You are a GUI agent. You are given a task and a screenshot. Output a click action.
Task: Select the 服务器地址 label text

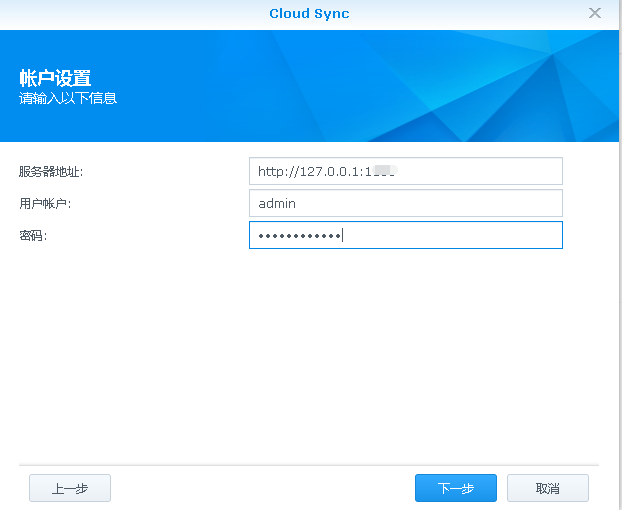point(51,172)
